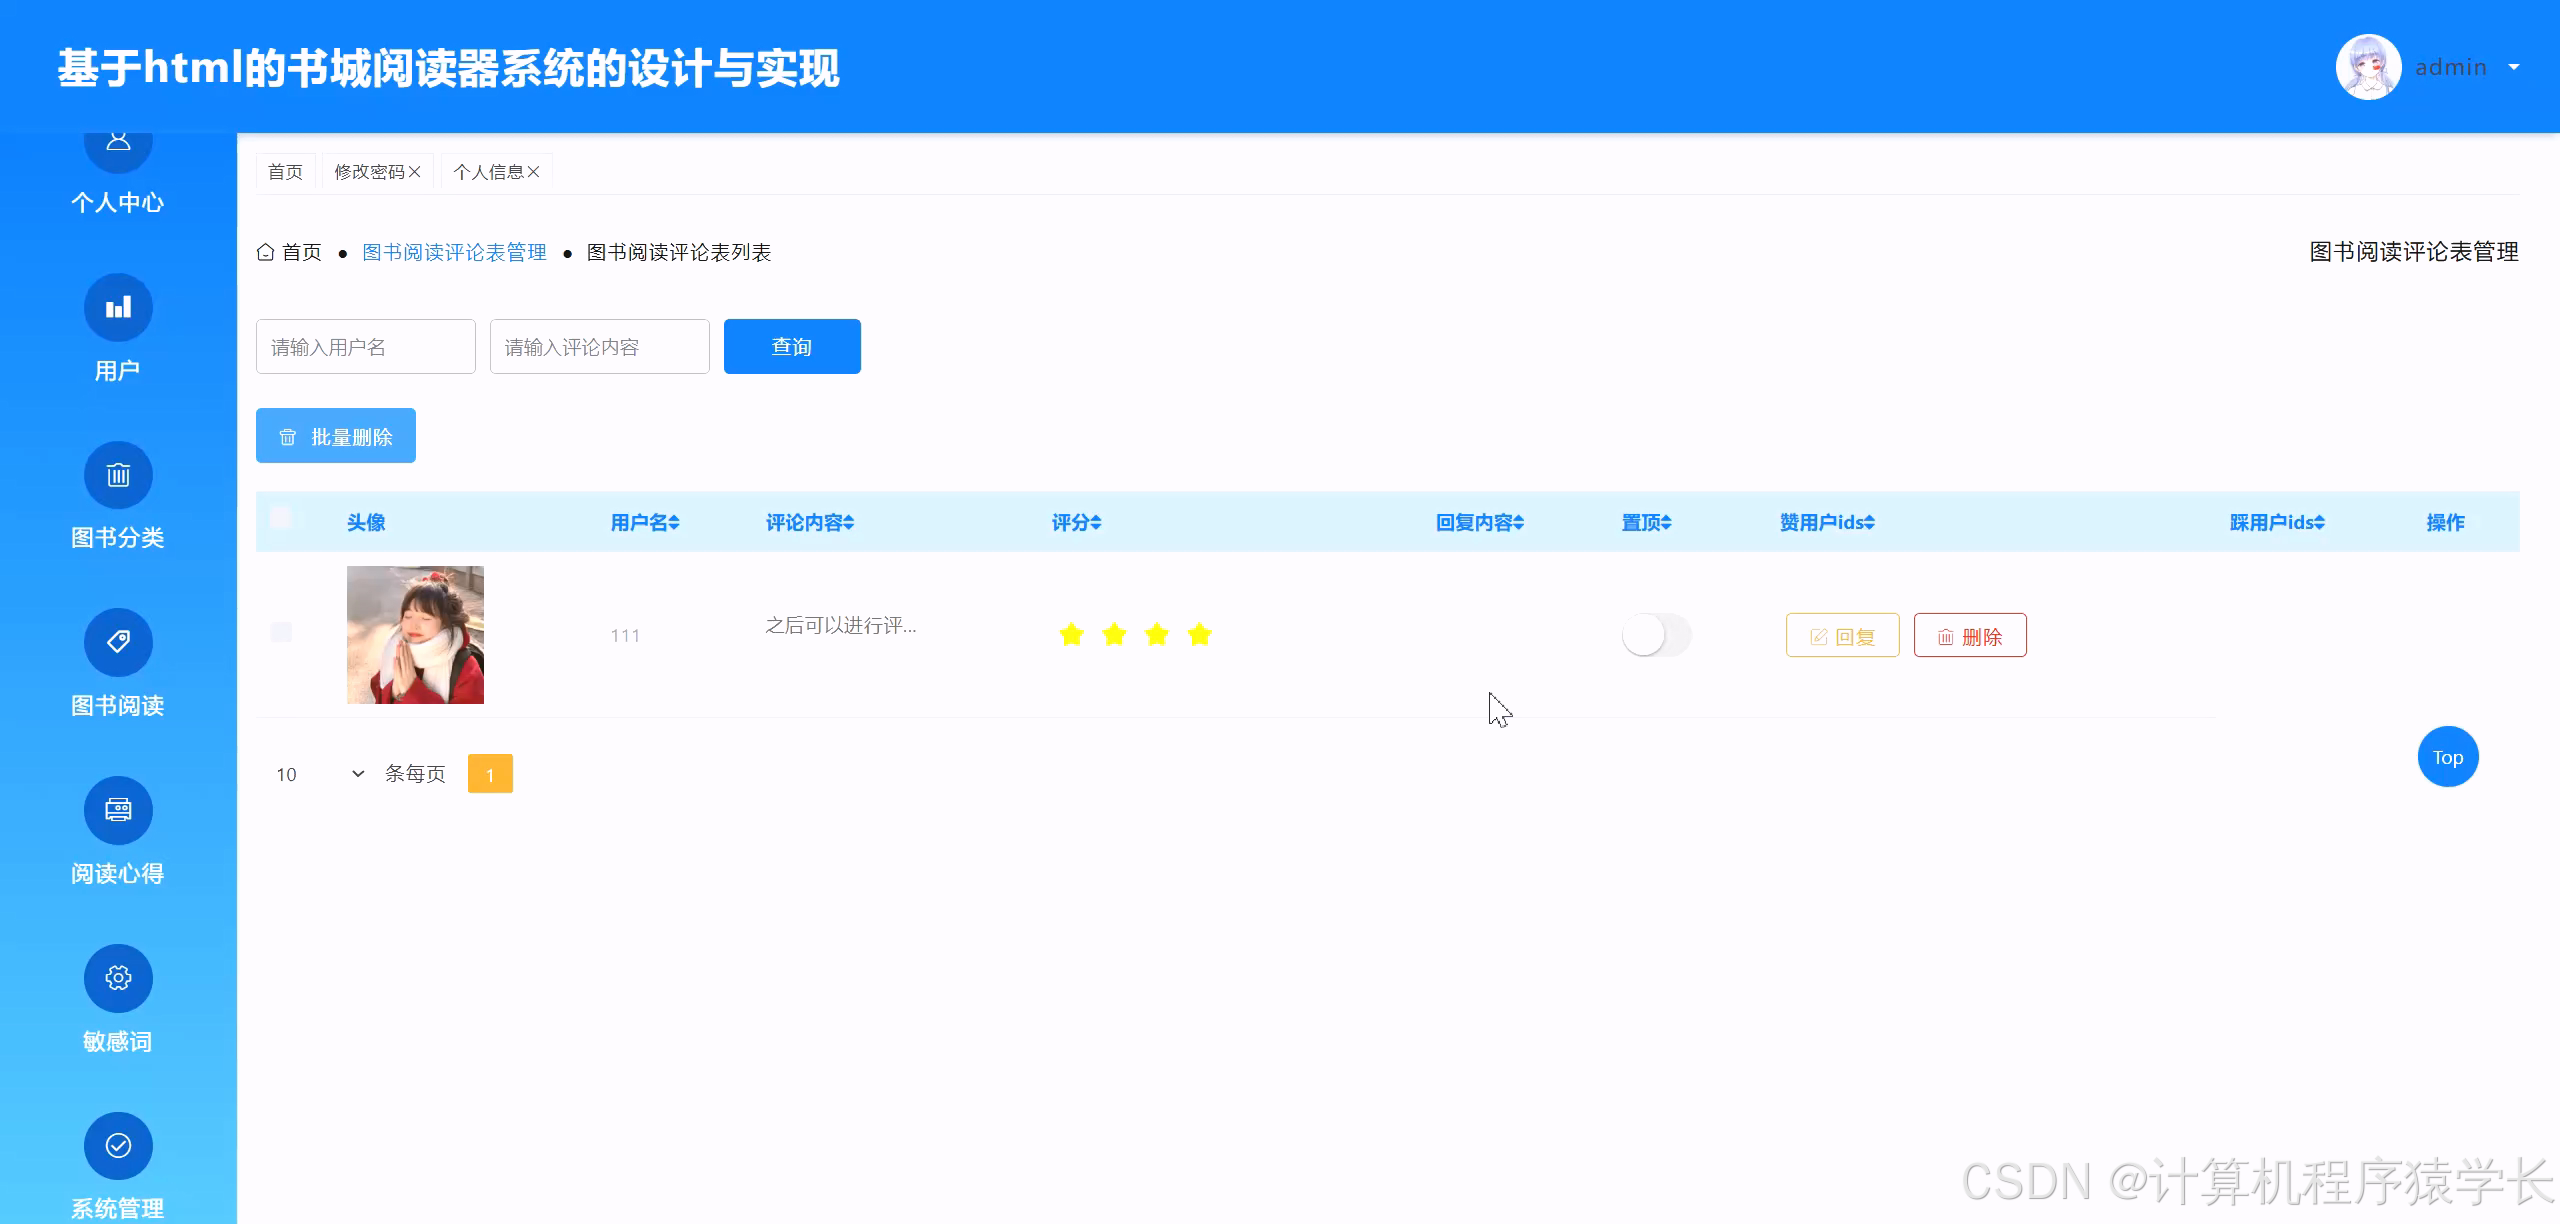Open the 阅读心得 sidebar icon
Screen dimensions: 2560x1224
[x=118, y=810]
